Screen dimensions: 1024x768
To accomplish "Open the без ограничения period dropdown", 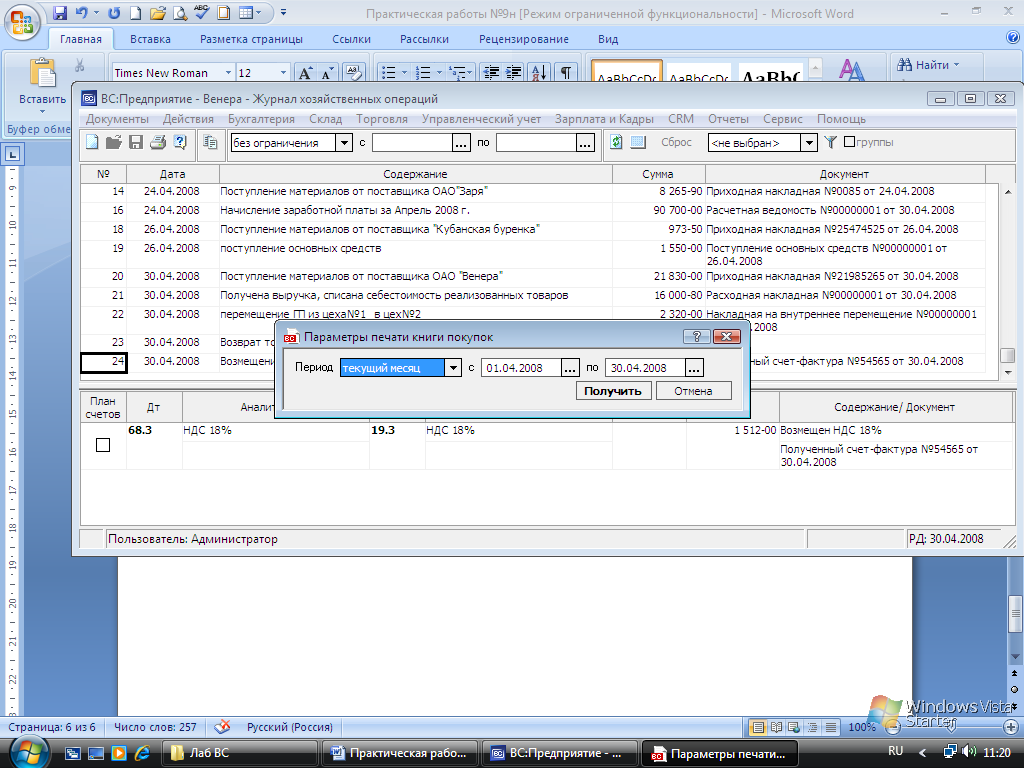I will pyautogui.click(x=344, y=142).
